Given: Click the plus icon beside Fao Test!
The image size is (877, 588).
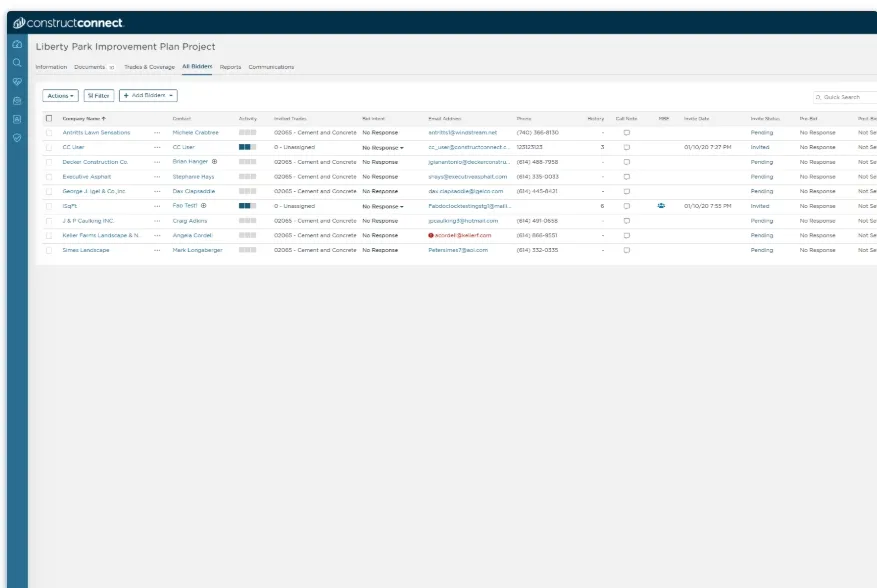Looking at the screenshot, I should click(x=204, y=205).
